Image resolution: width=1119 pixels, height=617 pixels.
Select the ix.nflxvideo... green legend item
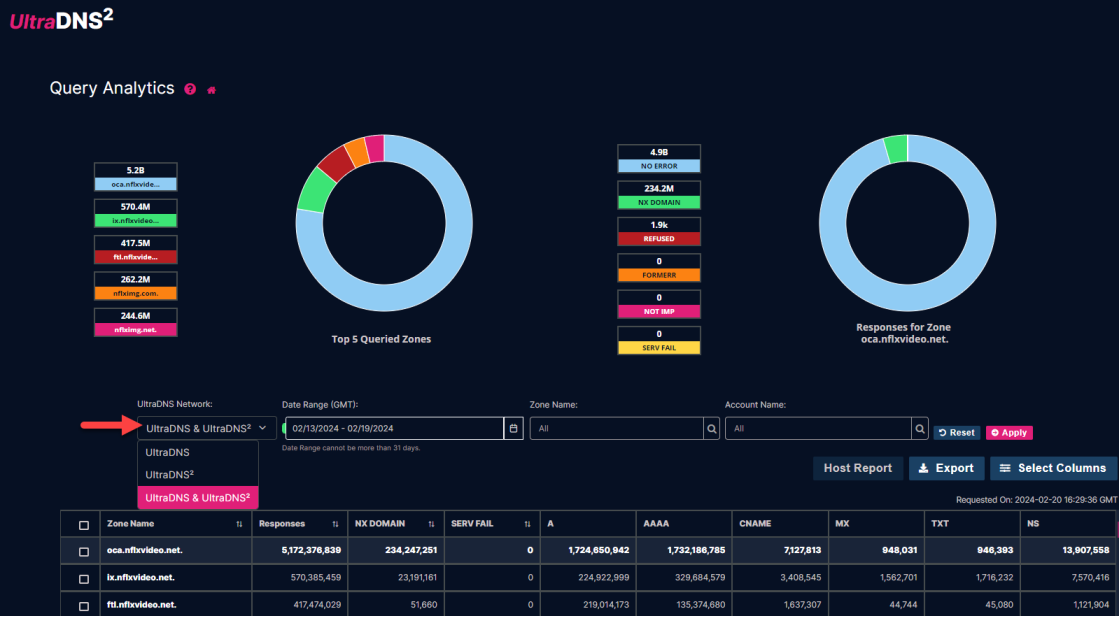point(136,213)
